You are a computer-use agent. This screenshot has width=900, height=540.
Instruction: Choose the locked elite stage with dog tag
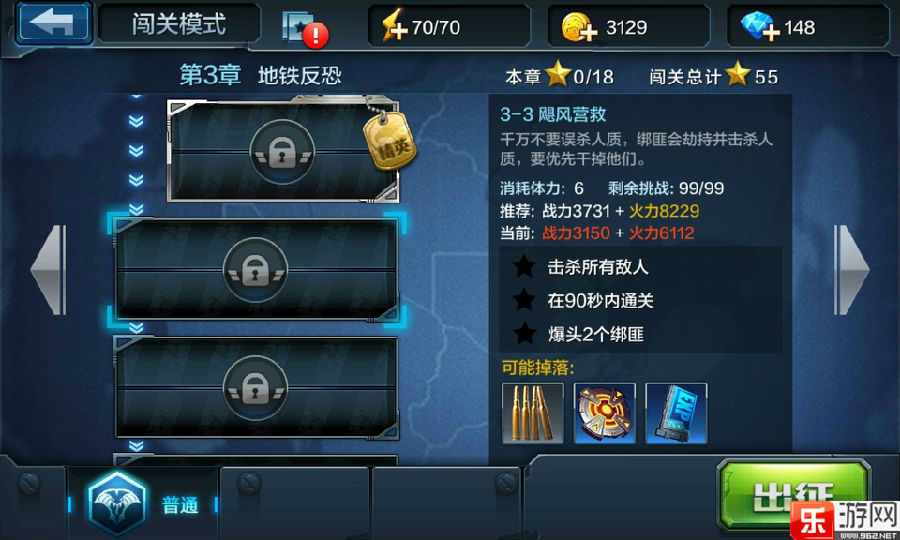[283, 150]
